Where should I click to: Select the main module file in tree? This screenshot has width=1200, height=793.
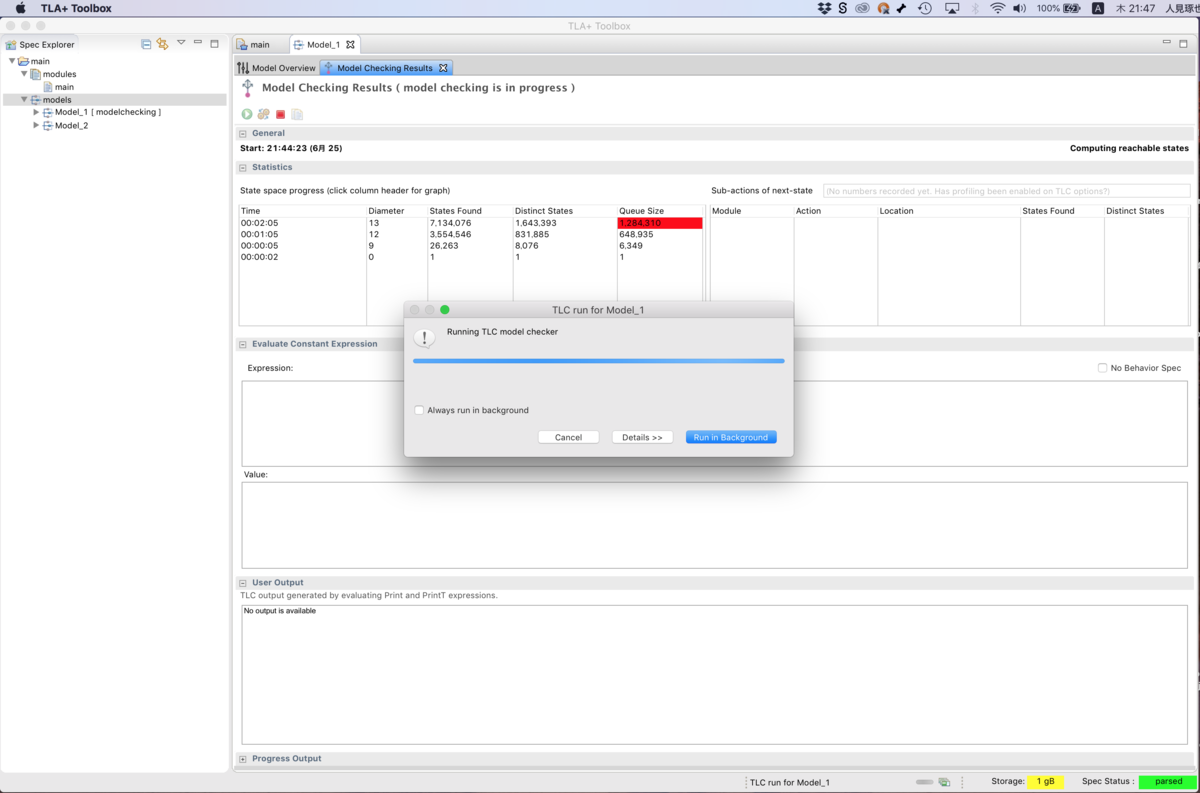pyautogui.click(x=64, y=87)
